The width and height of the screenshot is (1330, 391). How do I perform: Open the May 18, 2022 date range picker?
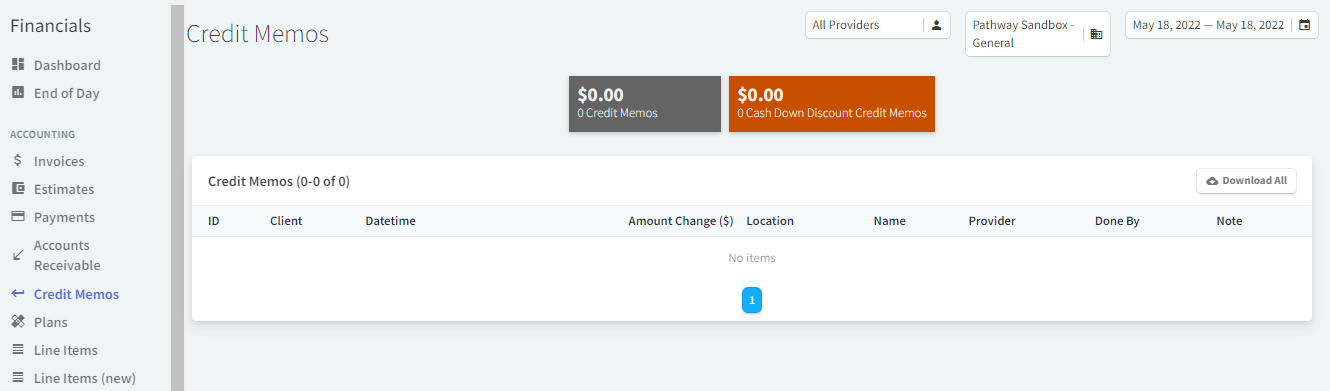point(1221,25)
